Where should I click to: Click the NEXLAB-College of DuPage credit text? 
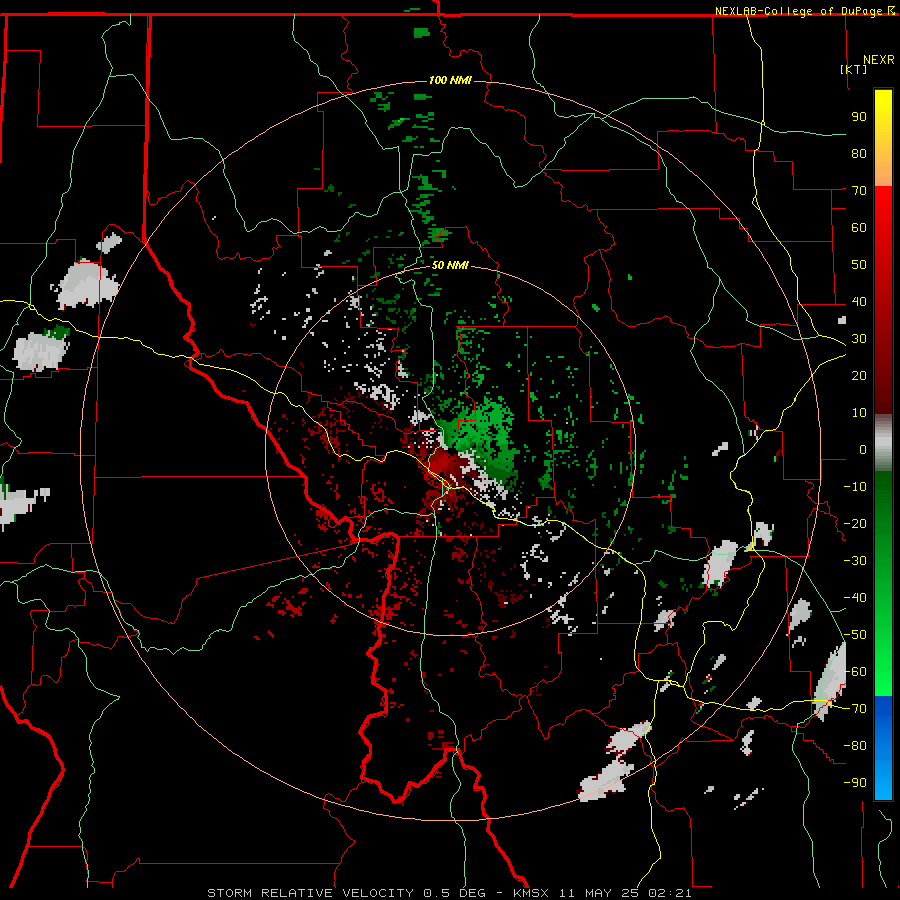(800, 11)
